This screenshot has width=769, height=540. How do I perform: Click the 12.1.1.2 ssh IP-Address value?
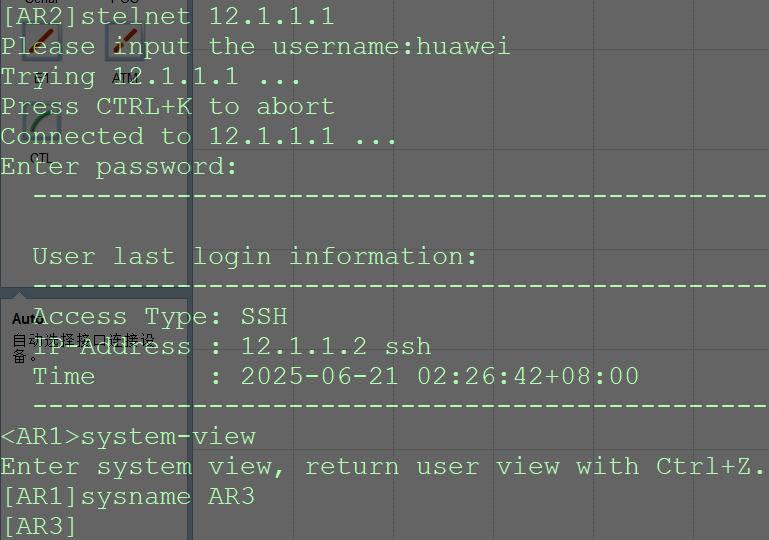pyautogui.click(x=336, y=346)
